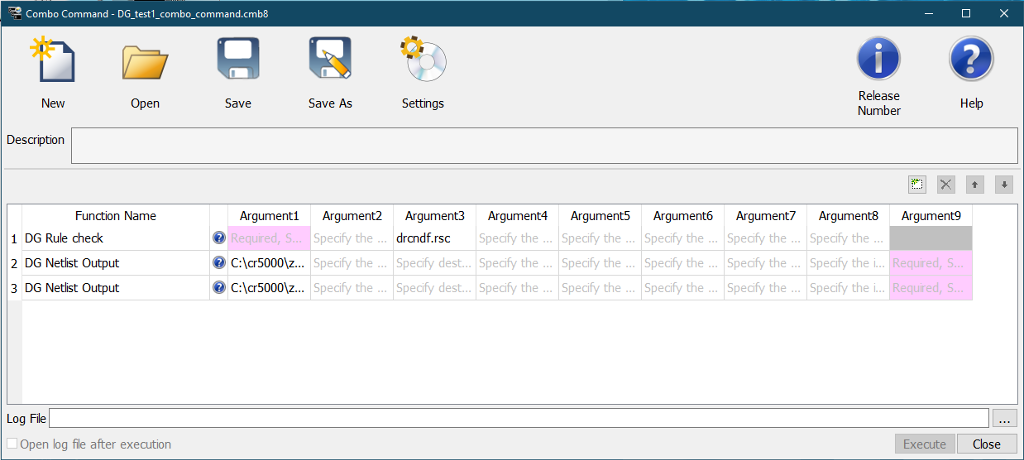Open Settings with the gear disc icon
Screen dimensions: 1024x460
pyautogui.click(x=423, y=59)
